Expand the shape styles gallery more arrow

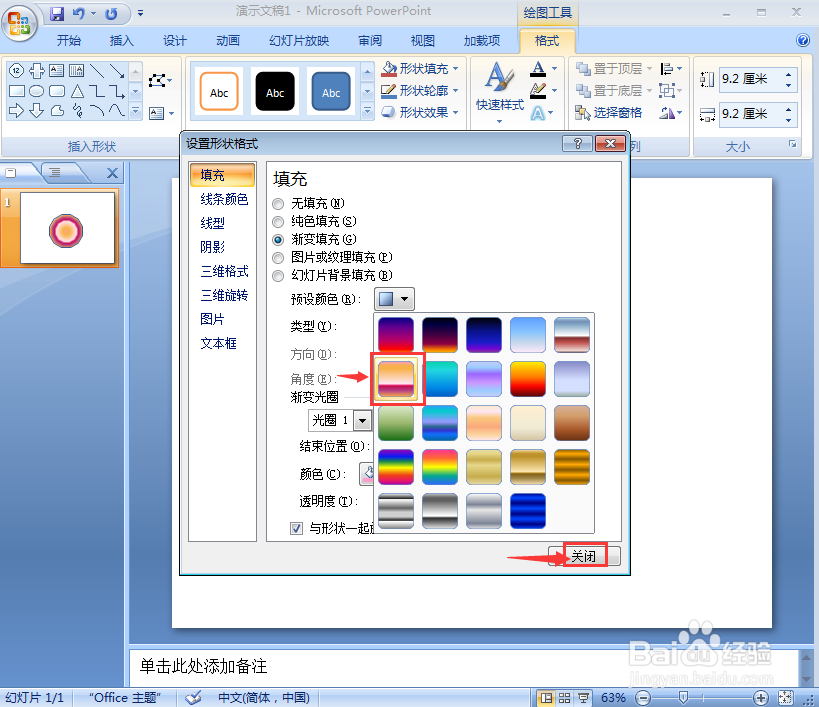pyautogui.click(x=368, y=111)
